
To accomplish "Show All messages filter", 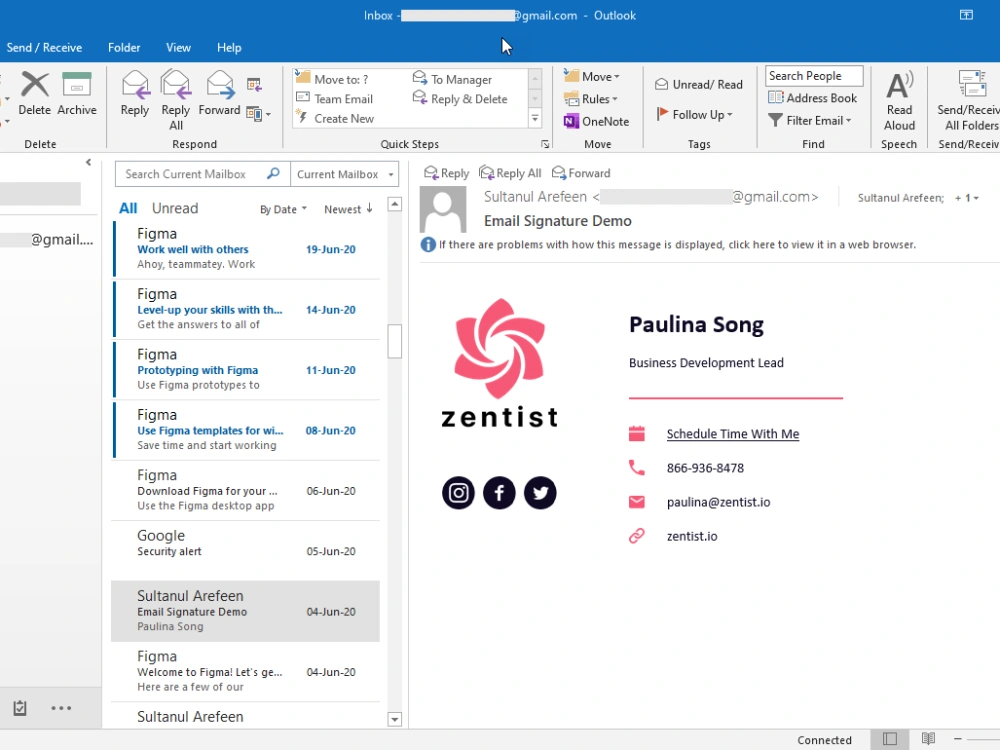I will (x=128, y=209).
